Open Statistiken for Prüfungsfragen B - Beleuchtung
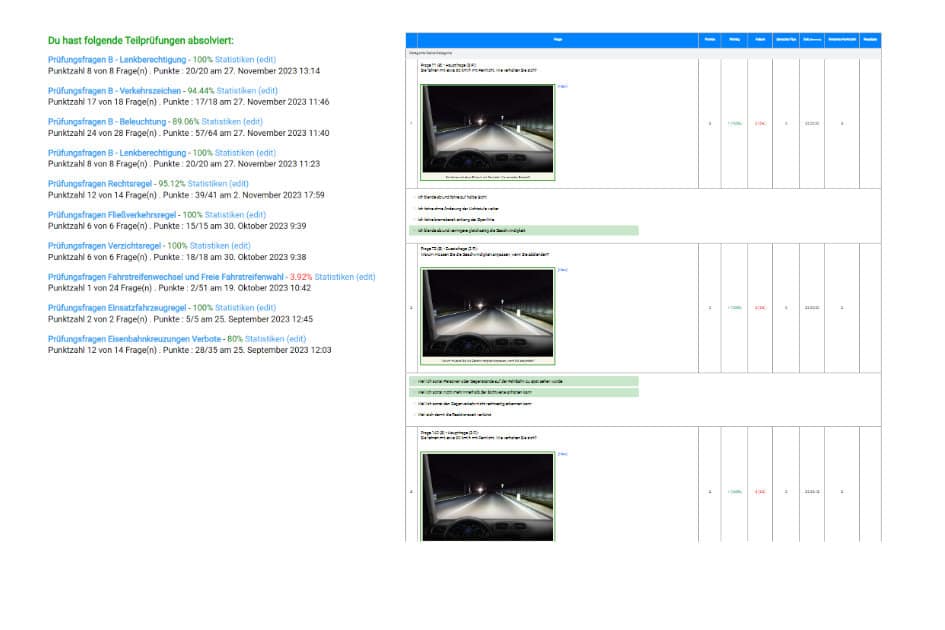The width and height of the screenshot is (945, 630). 224,122
